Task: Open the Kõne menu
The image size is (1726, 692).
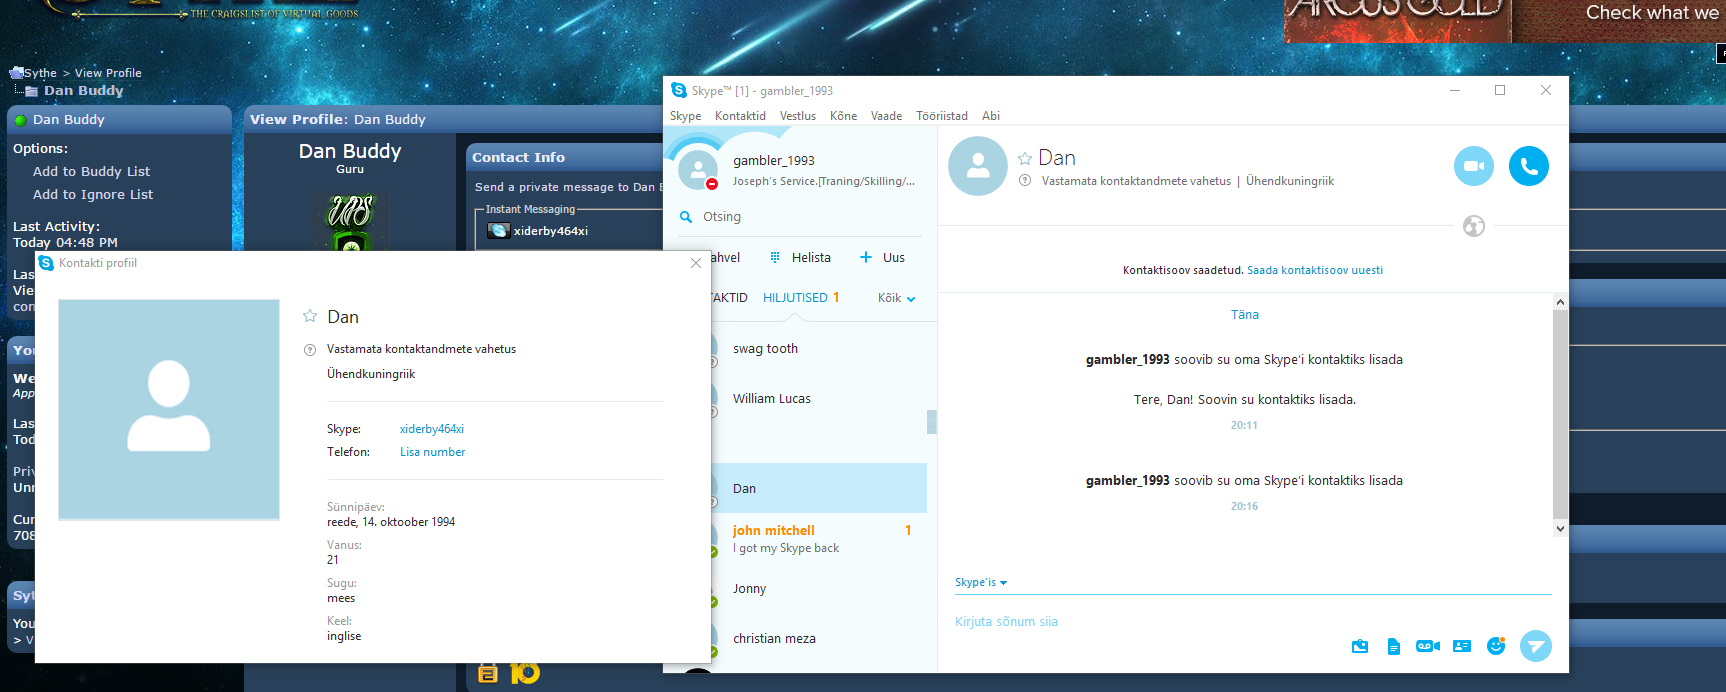Action: point(844,116)
